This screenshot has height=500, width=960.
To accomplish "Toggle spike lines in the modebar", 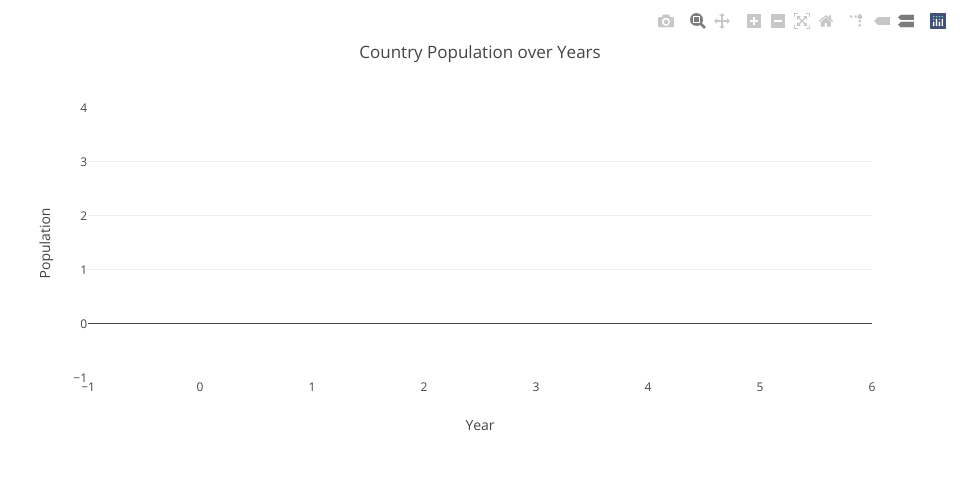I will coord(857,21).
